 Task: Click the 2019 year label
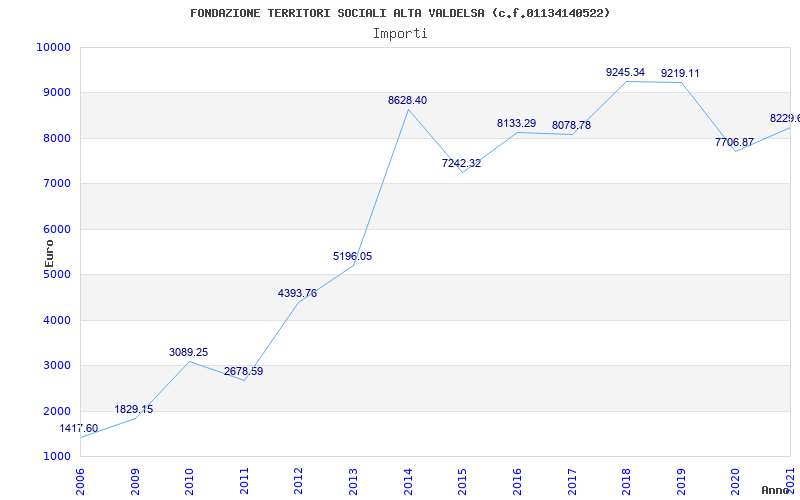point(681,481)
